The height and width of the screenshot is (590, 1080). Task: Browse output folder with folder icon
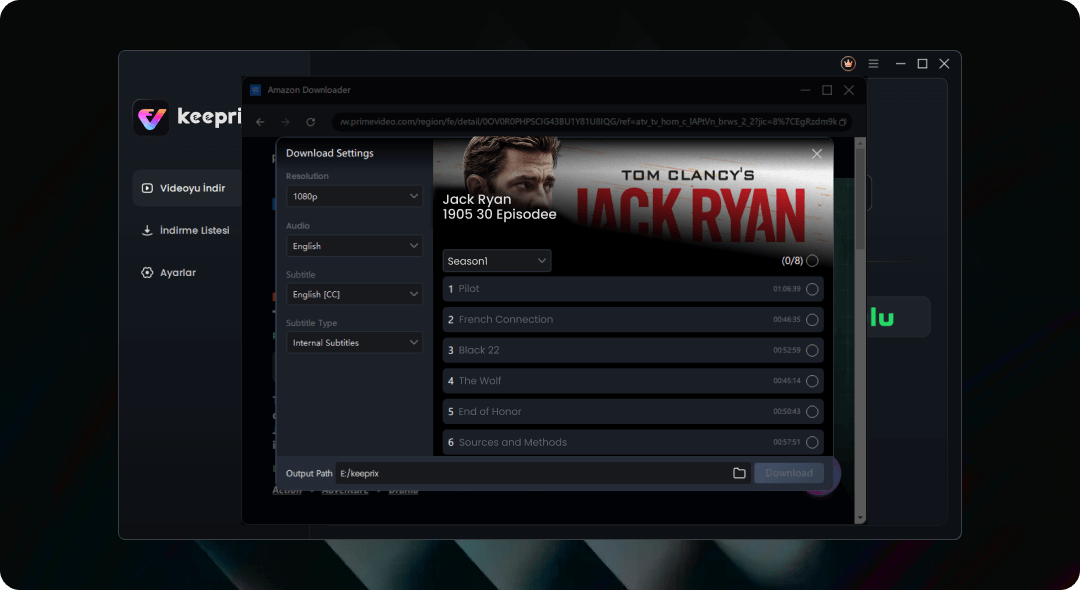pos(739,473)
